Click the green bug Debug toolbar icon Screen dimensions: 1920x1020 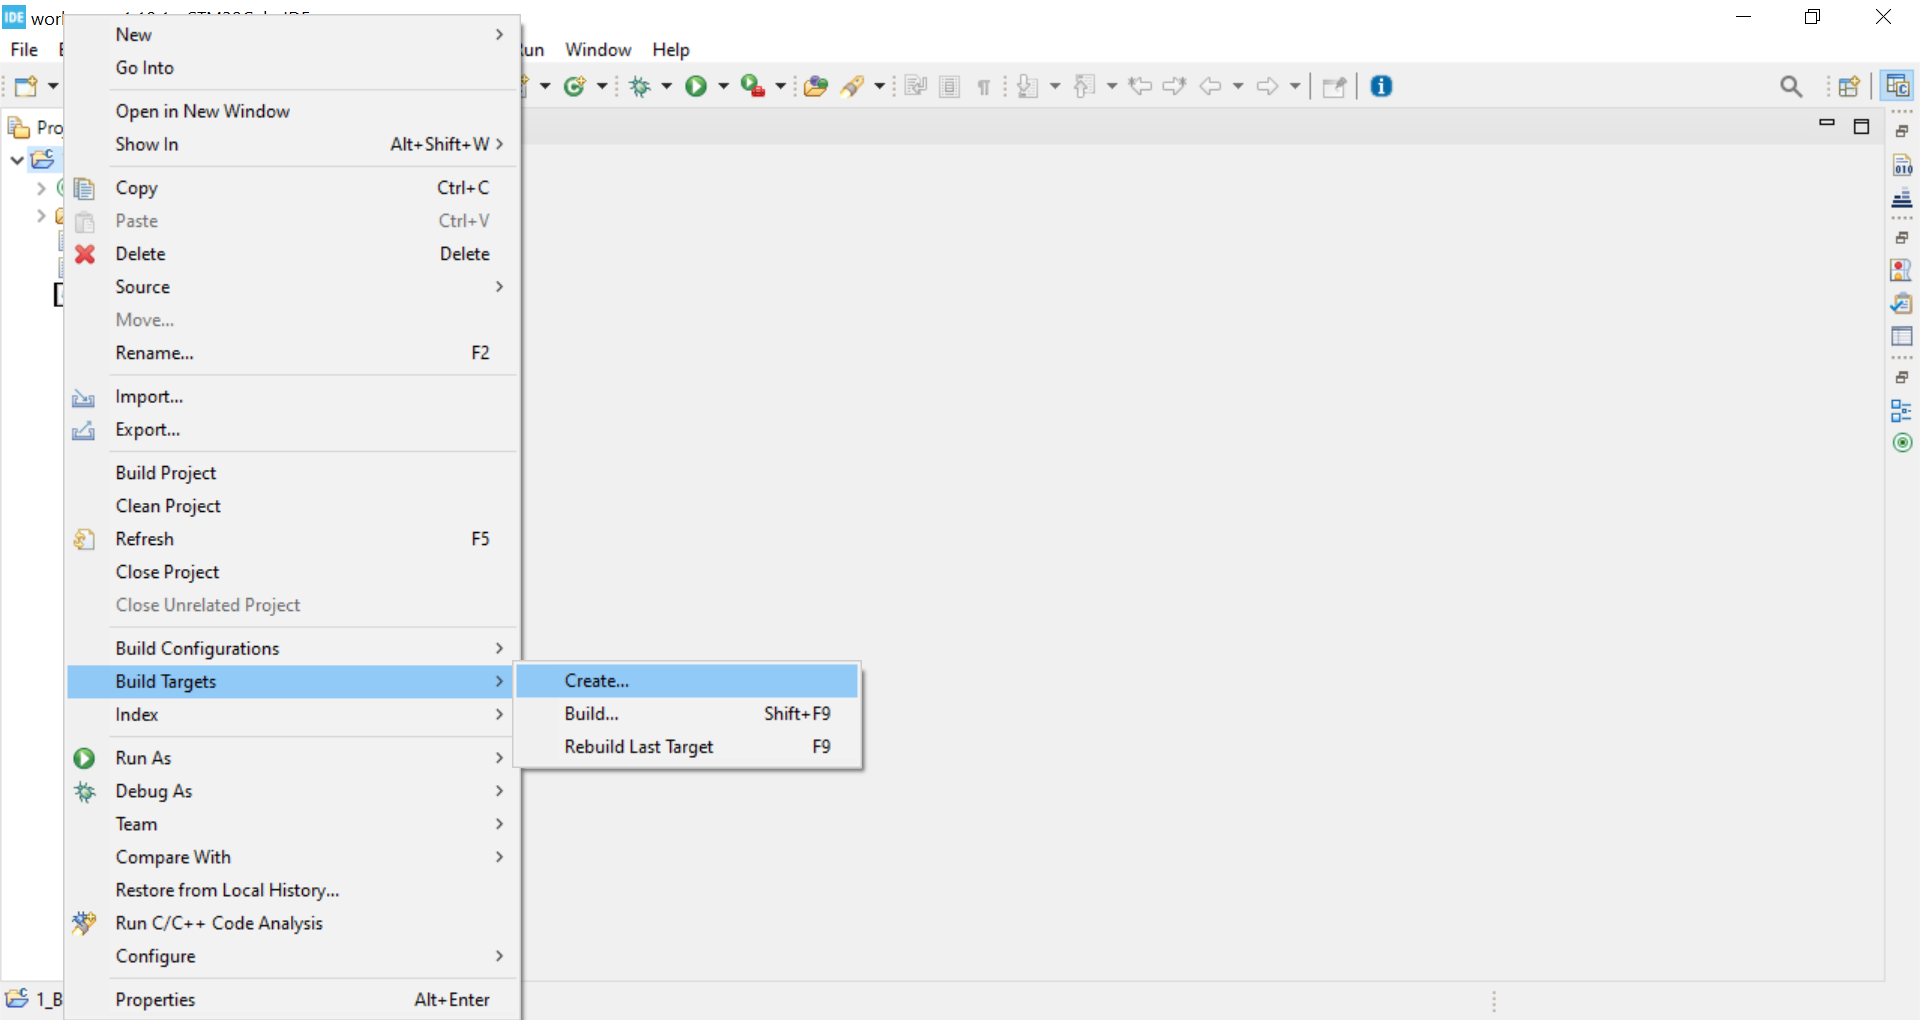pos(640,87)
